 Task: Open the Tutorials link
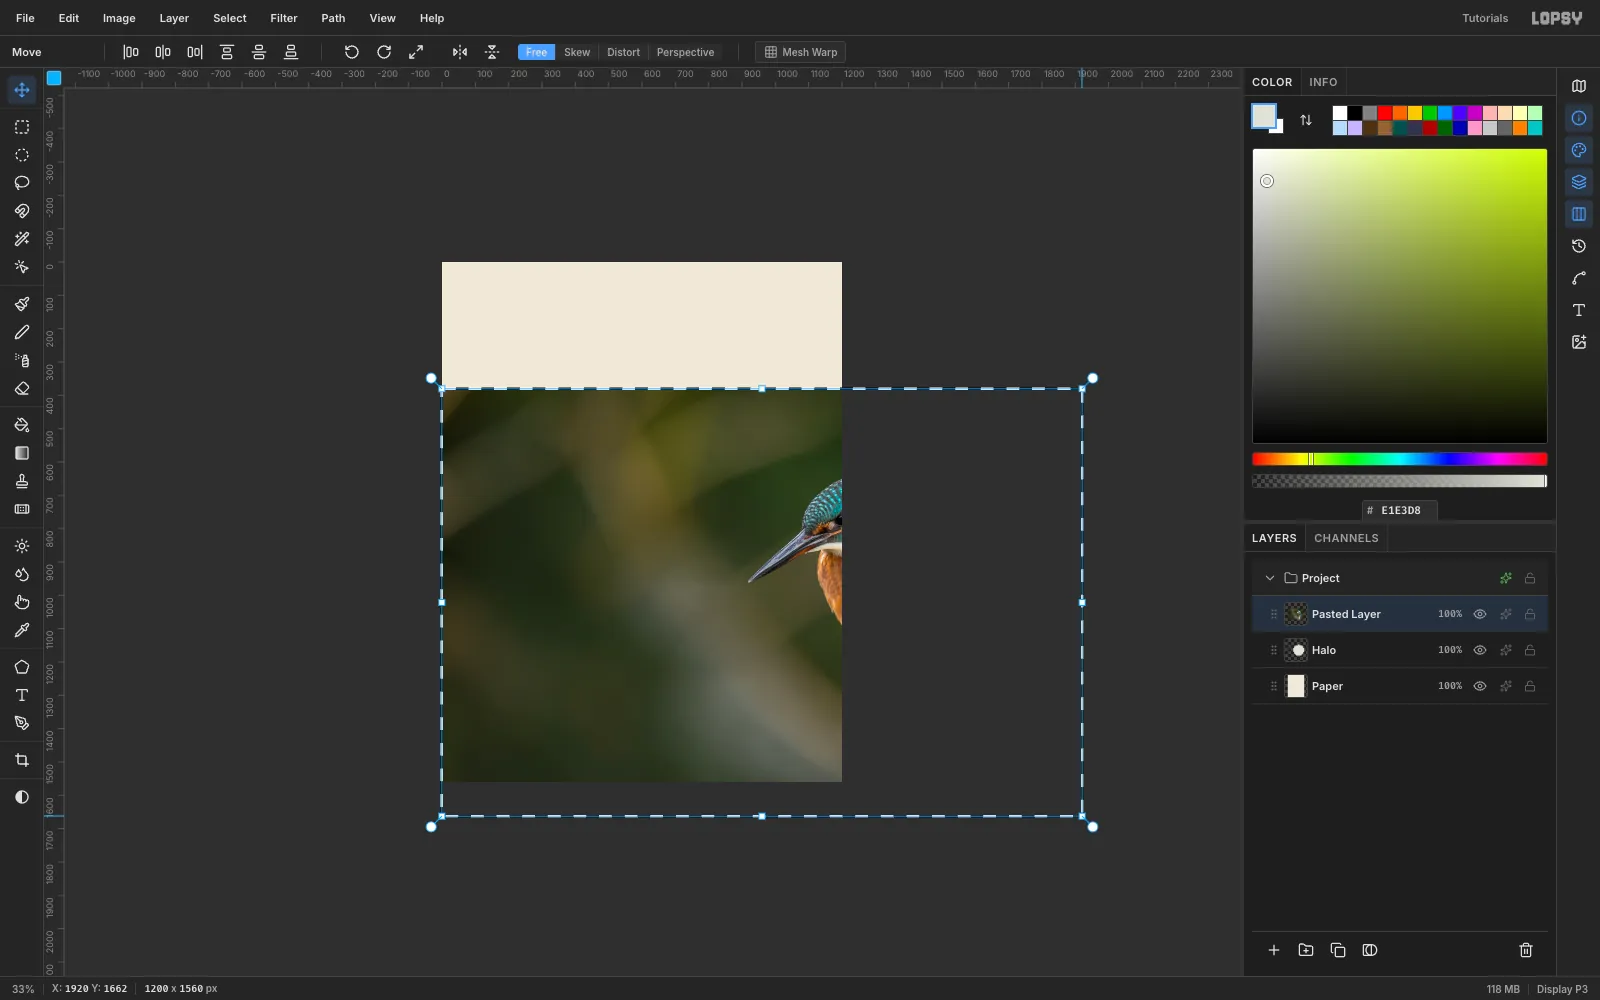pyautogui.click(x=1485, y=18)
